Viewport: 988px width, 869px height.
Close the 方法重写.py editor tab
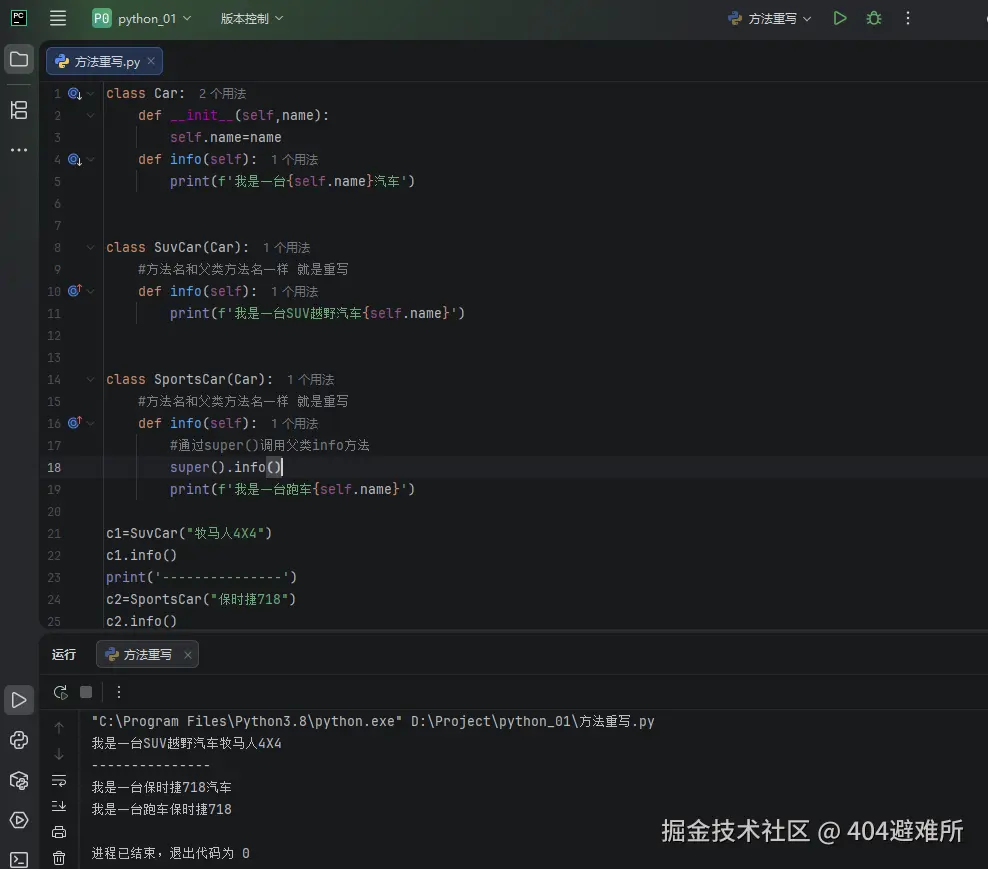(151, 61)
